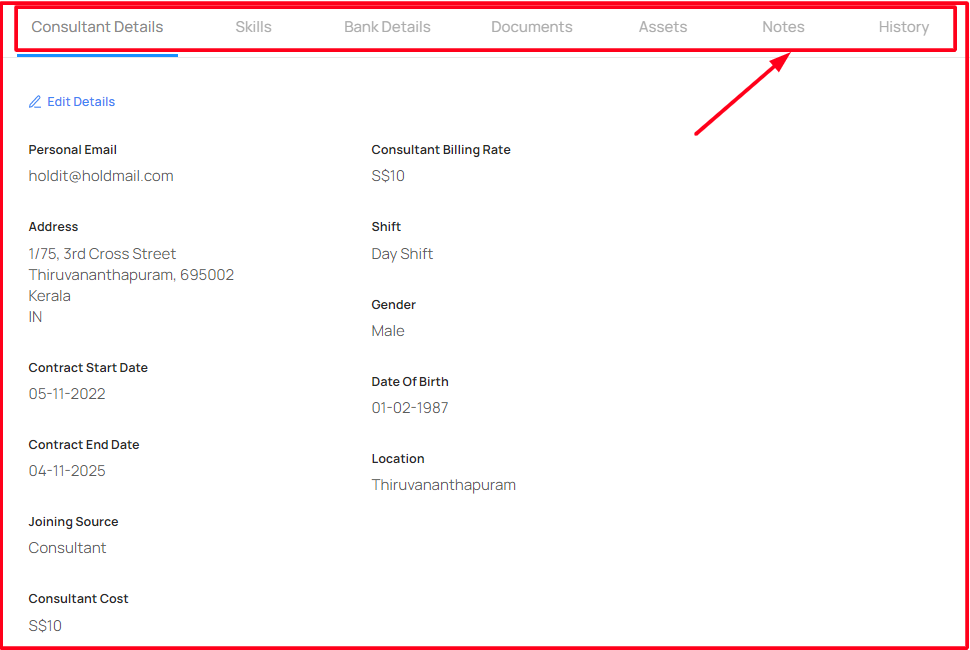Click the contract start date 05-11-2022
The width and height of the screenshot is (970, 650).
[67, 394]
